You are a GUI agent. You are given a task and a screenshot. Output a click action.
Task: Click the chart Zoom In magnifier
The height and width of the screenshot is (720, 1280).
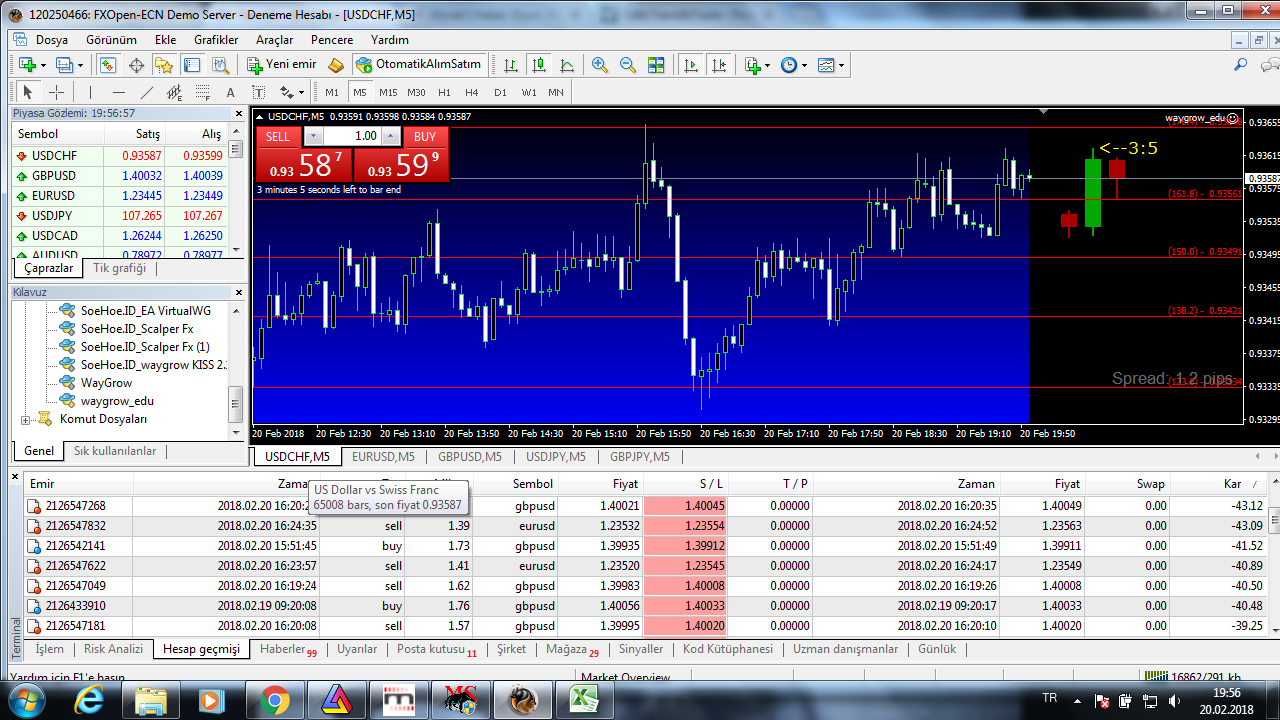(599, 65)
